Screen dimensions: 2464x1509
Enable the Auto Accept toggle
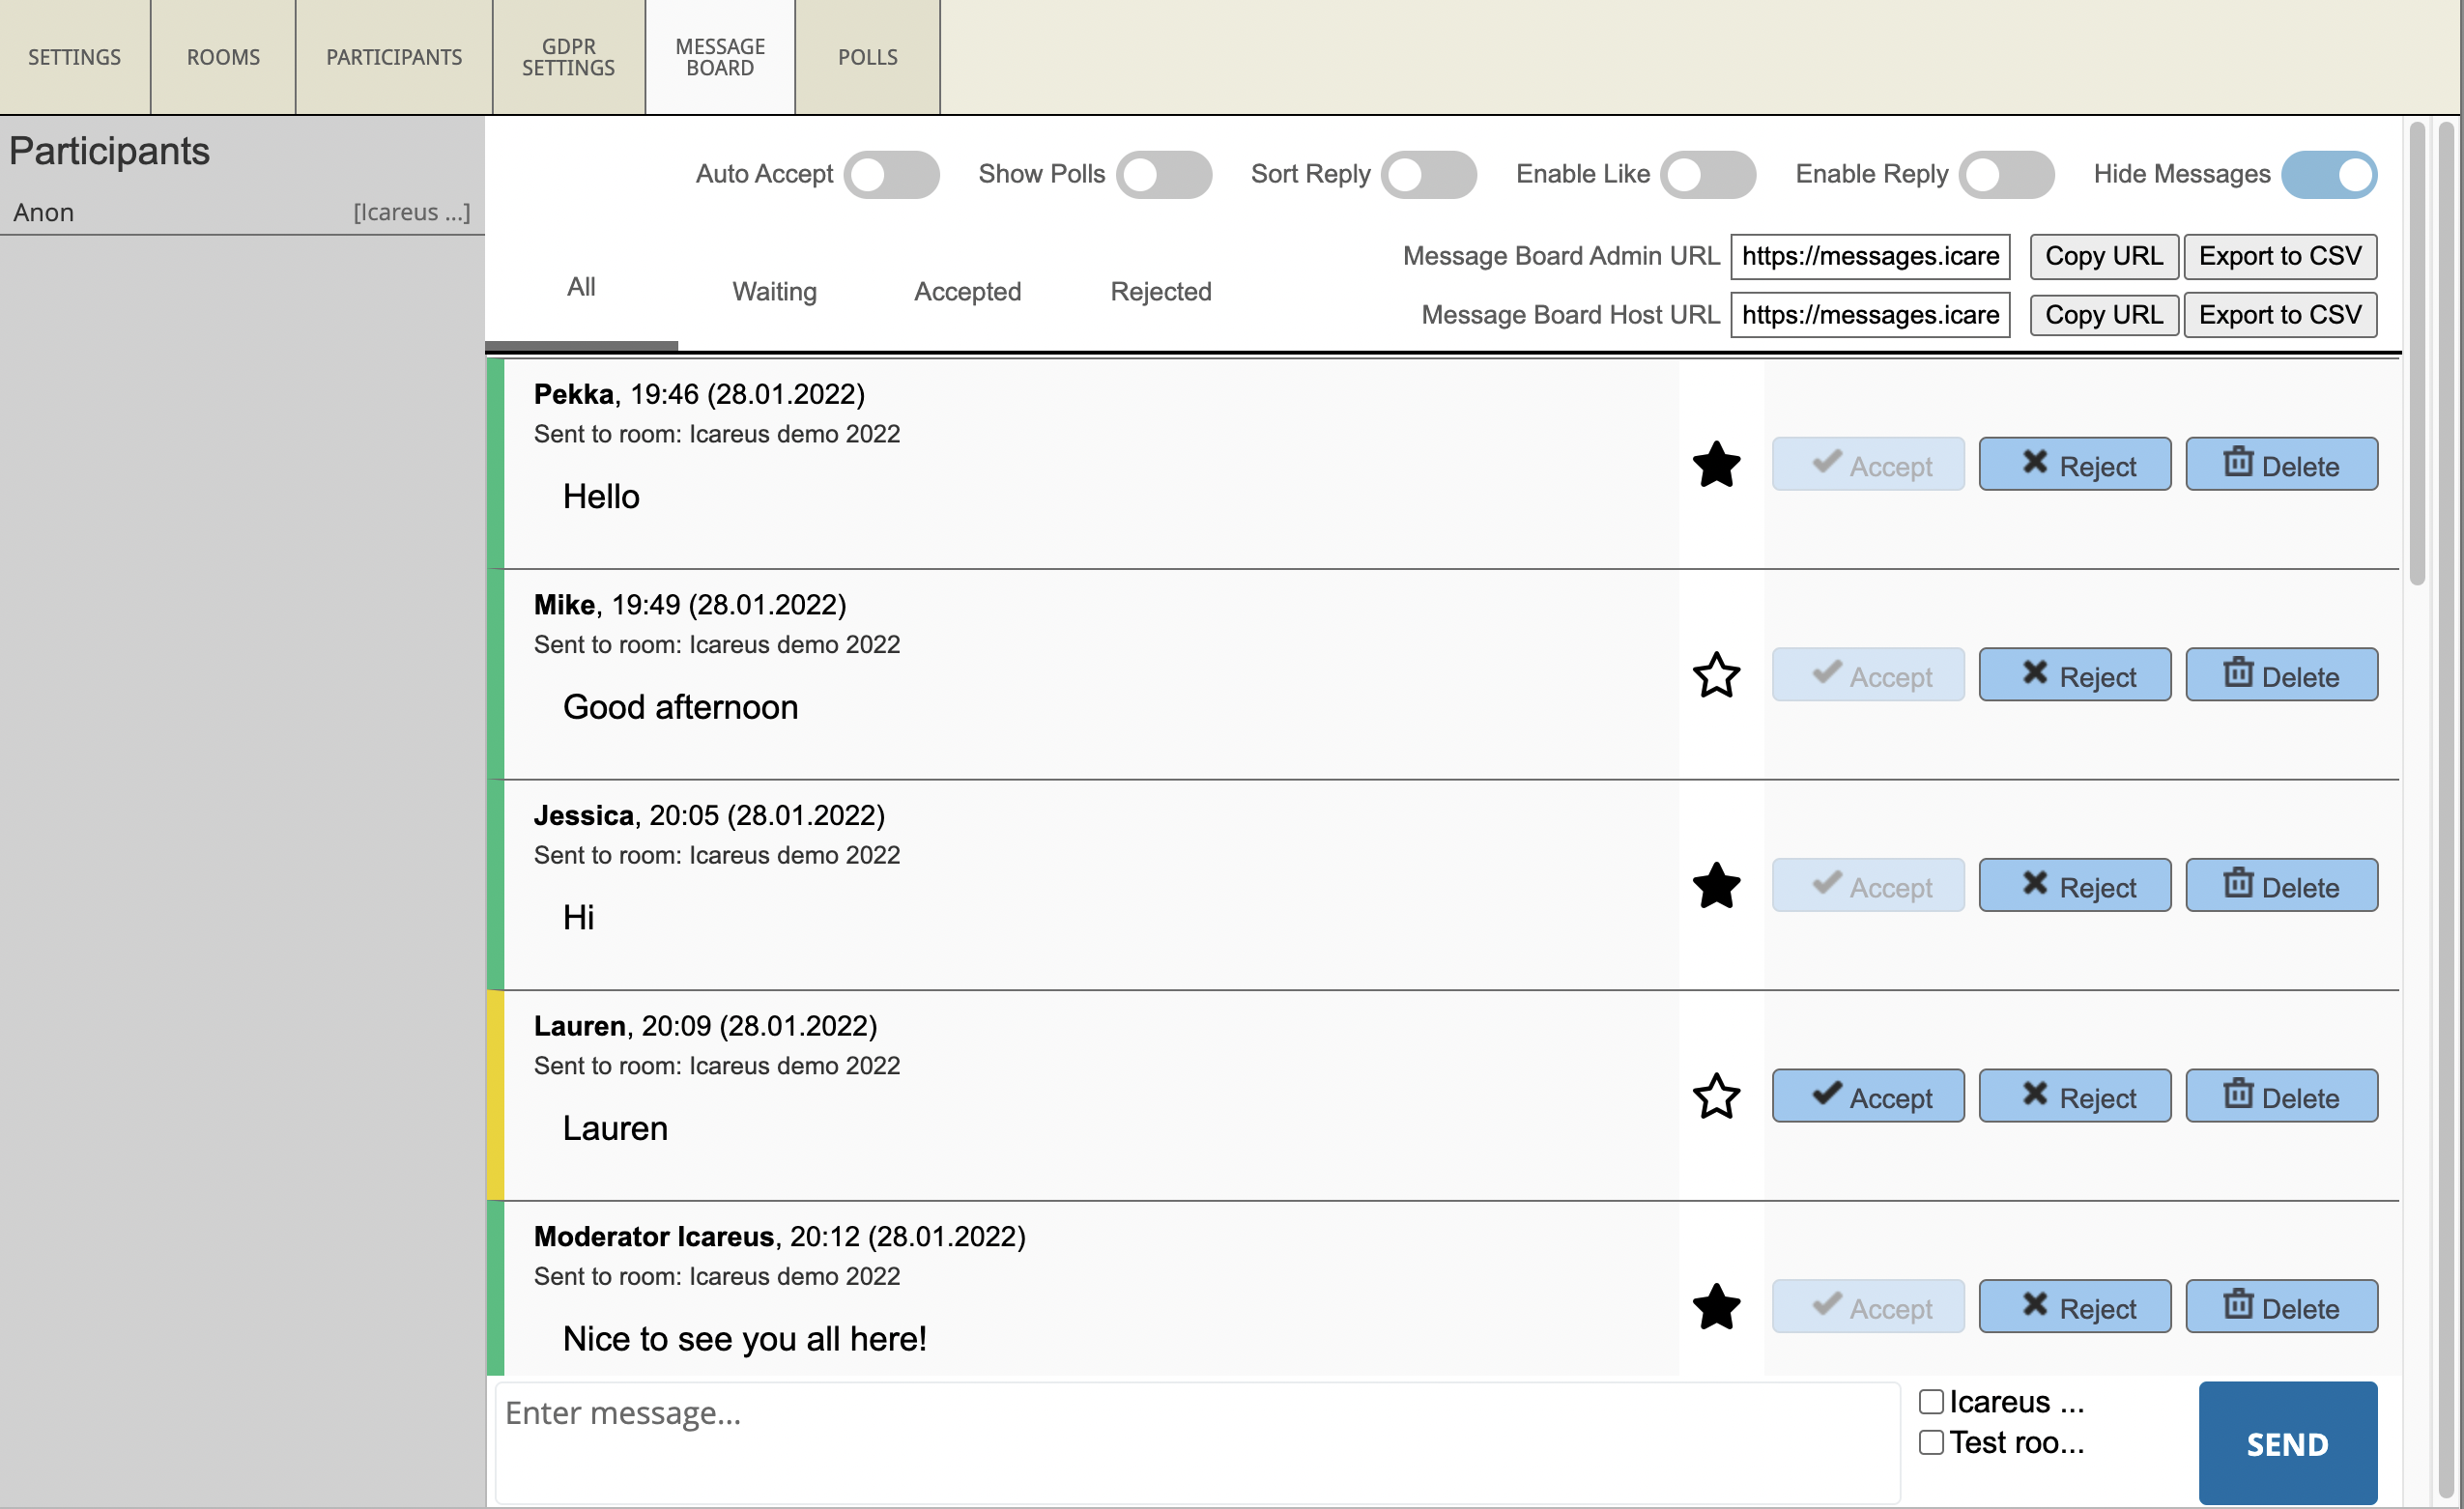click(890, 175)
